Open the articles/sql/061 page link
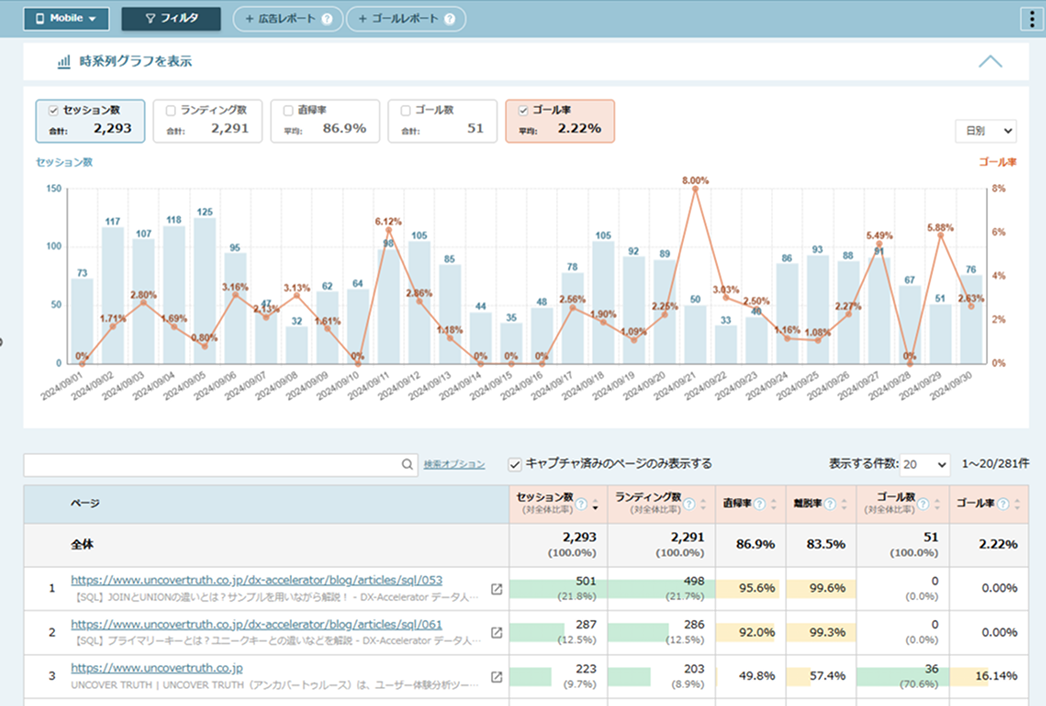This screenshot has width=1046, height=706. tap(257, 625)
